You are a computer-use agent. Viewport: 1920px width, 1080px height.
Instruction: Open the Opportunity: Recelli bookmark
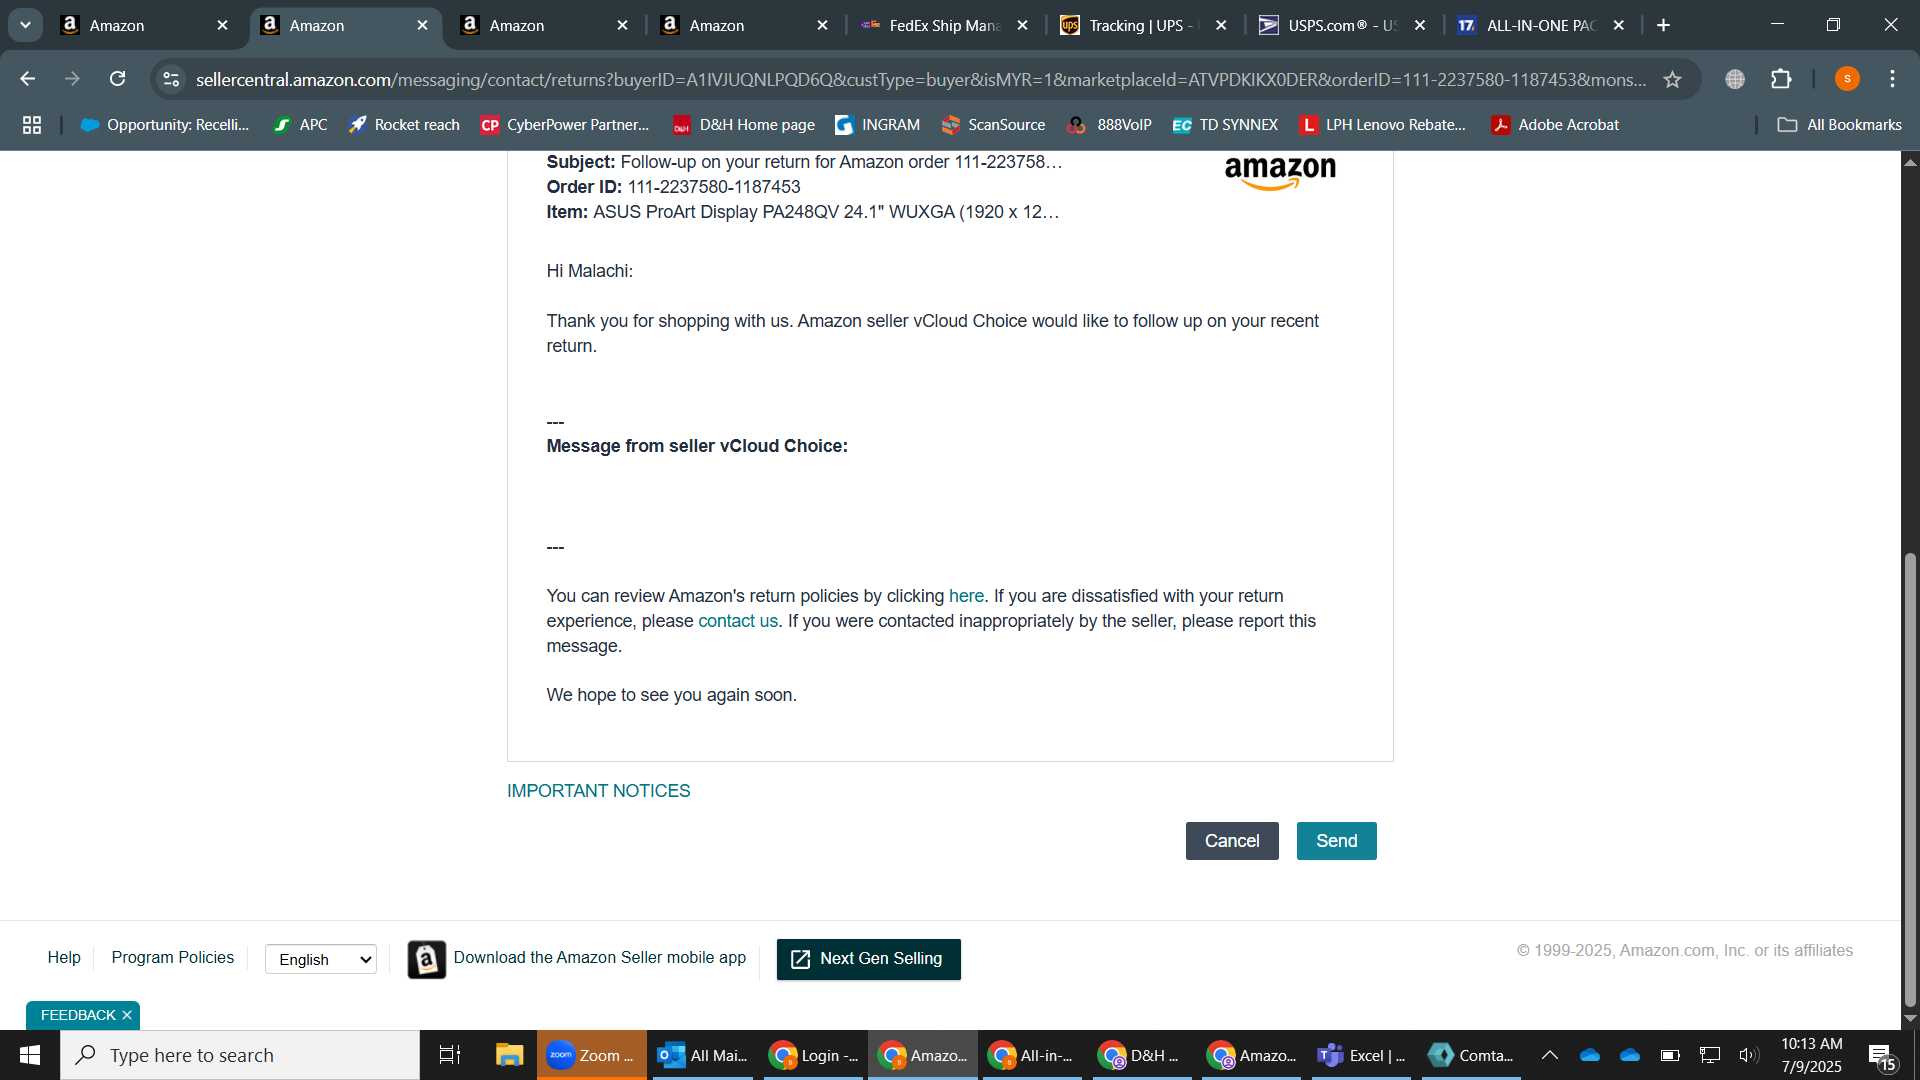click(x=165, y=125)
